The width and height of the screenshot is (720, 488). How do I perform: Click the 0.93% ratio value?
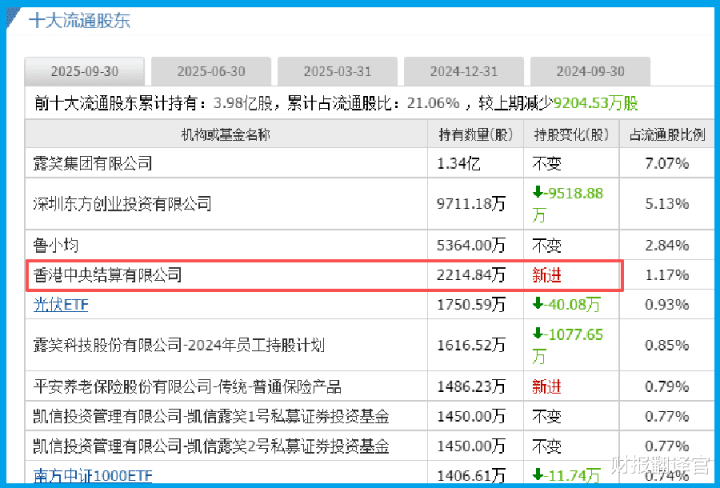[667, 304]
